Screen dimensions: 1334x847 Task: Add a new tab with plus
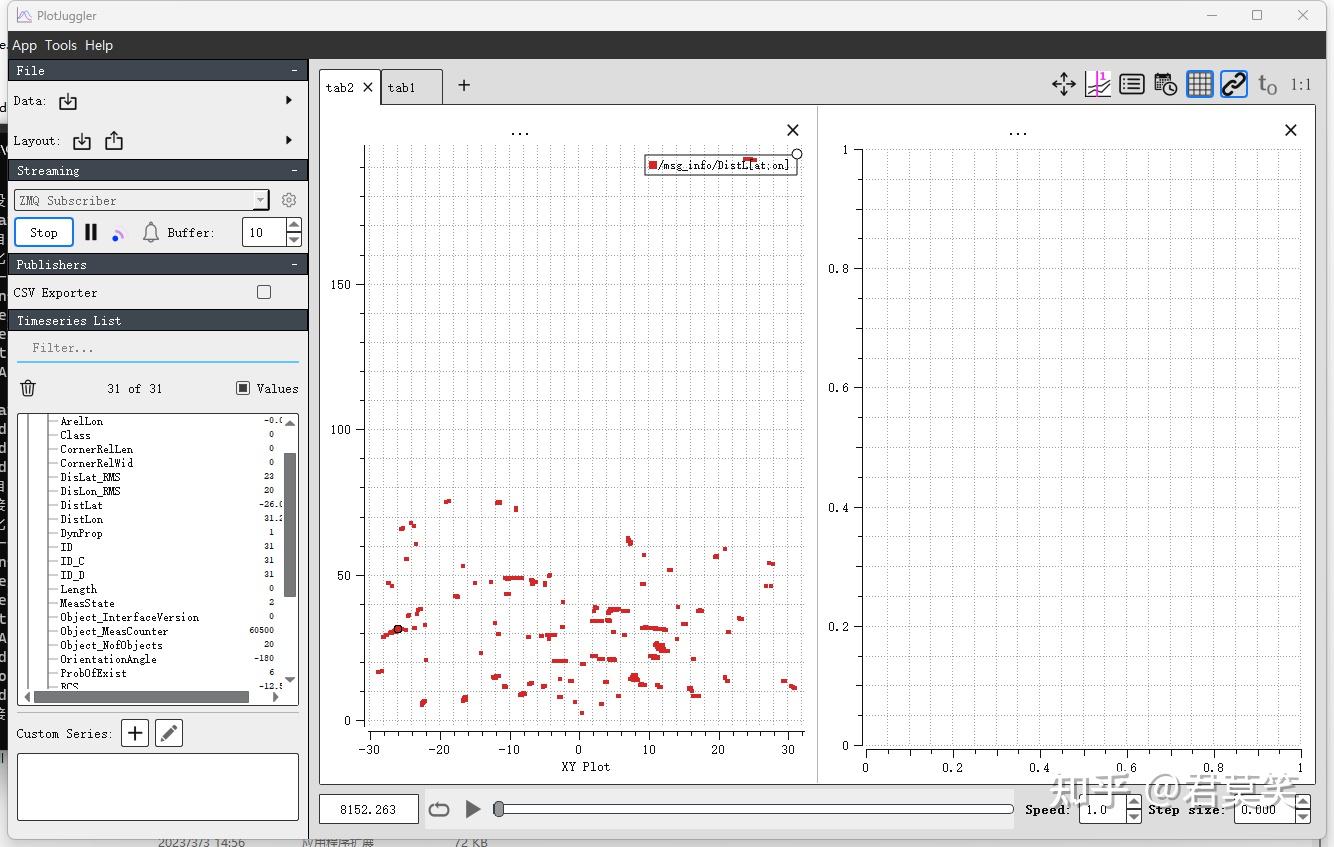point(464,85)
